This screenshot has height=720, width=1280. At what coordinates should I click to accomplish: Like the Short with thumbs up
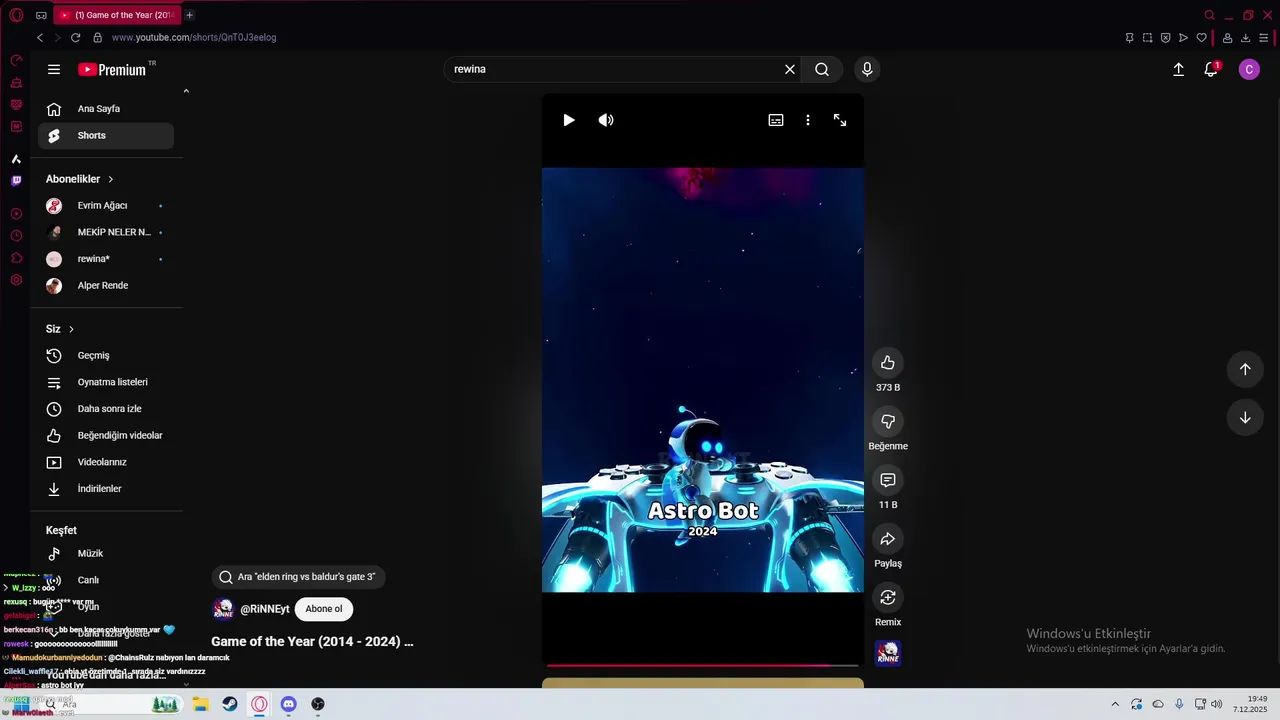888,362
